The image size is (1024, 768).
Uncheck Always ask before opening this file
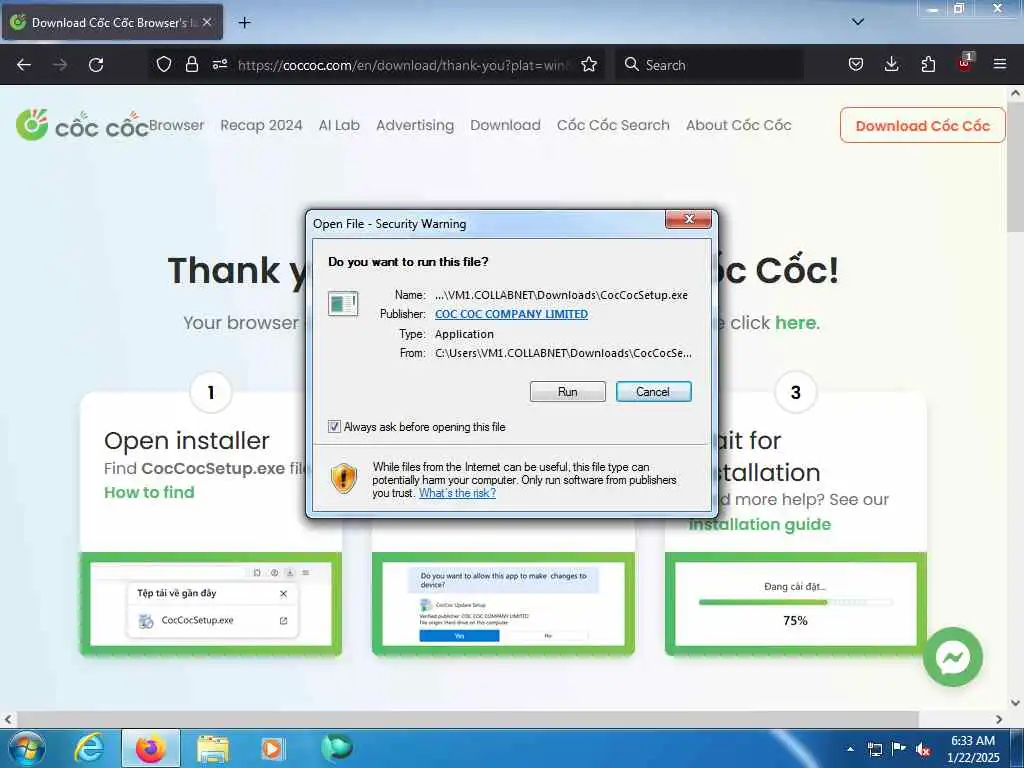[334, 426]
